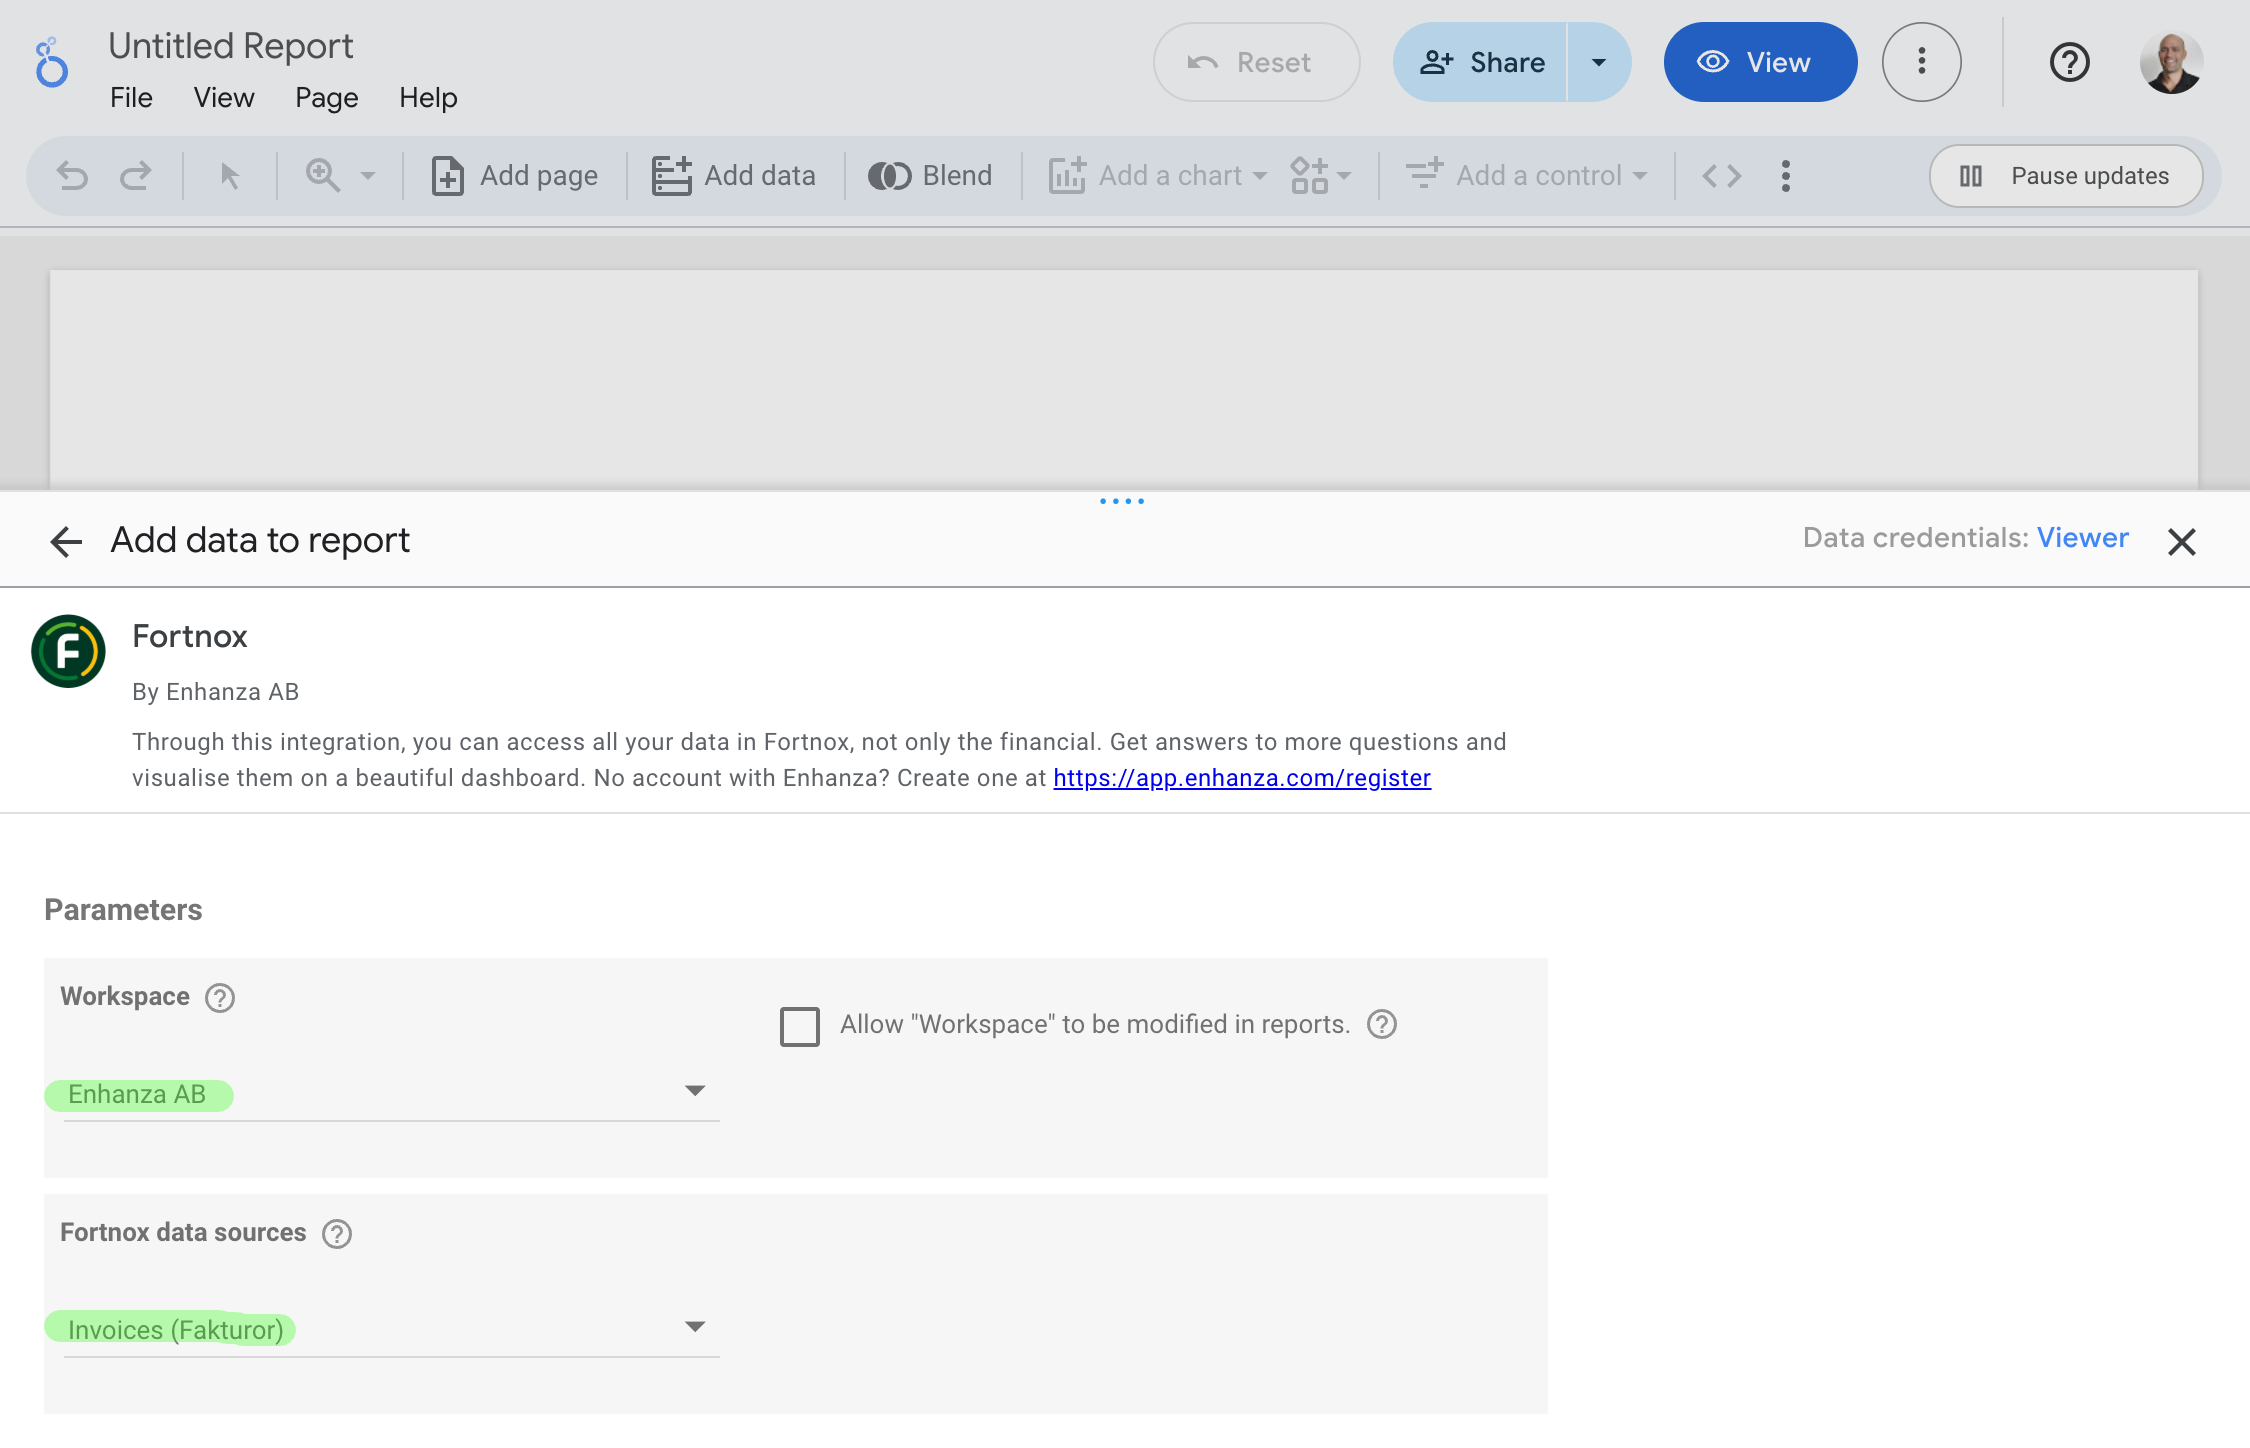This screenshot has height=1448, width=2250.
Task: Click the blue View button
Action: coord(1759,62)
